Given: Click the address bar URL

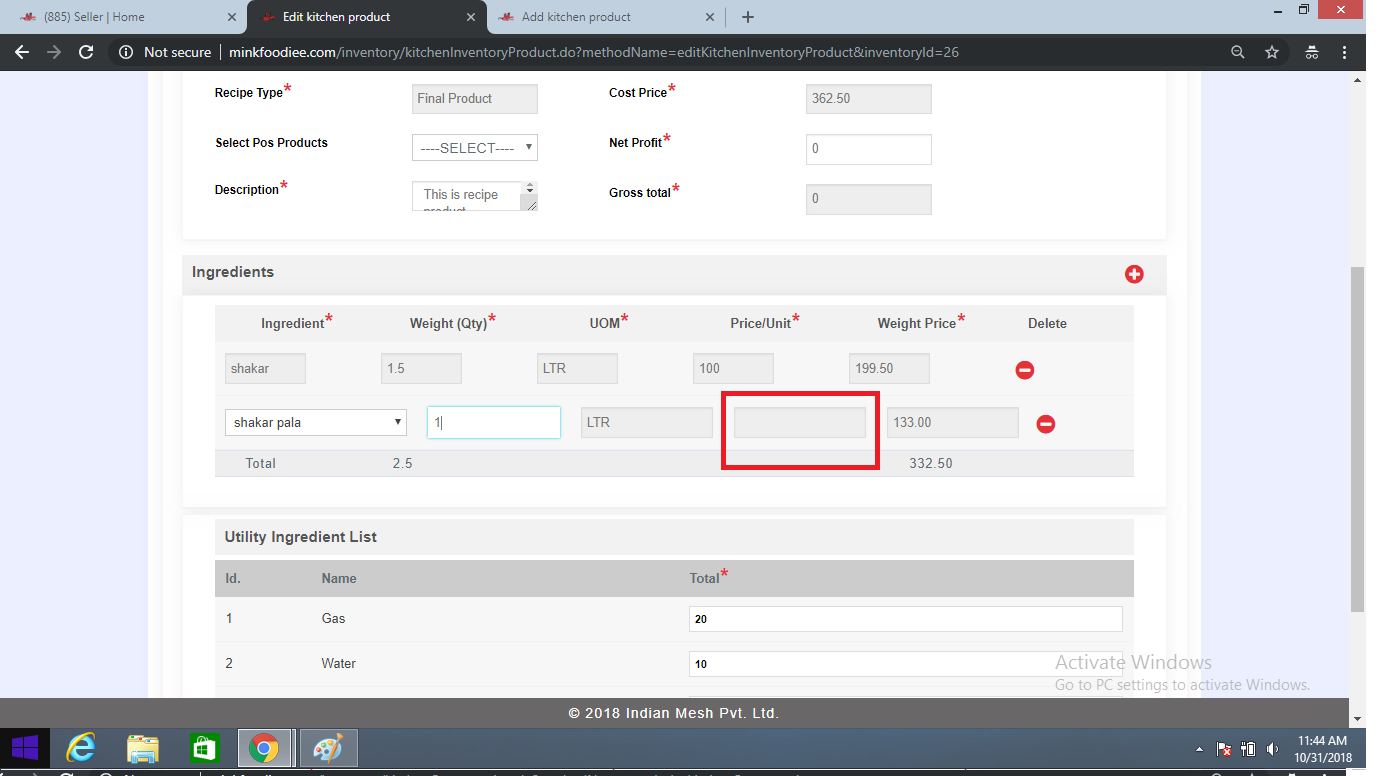Looking at the screenshot, I should tap(594, 52).
